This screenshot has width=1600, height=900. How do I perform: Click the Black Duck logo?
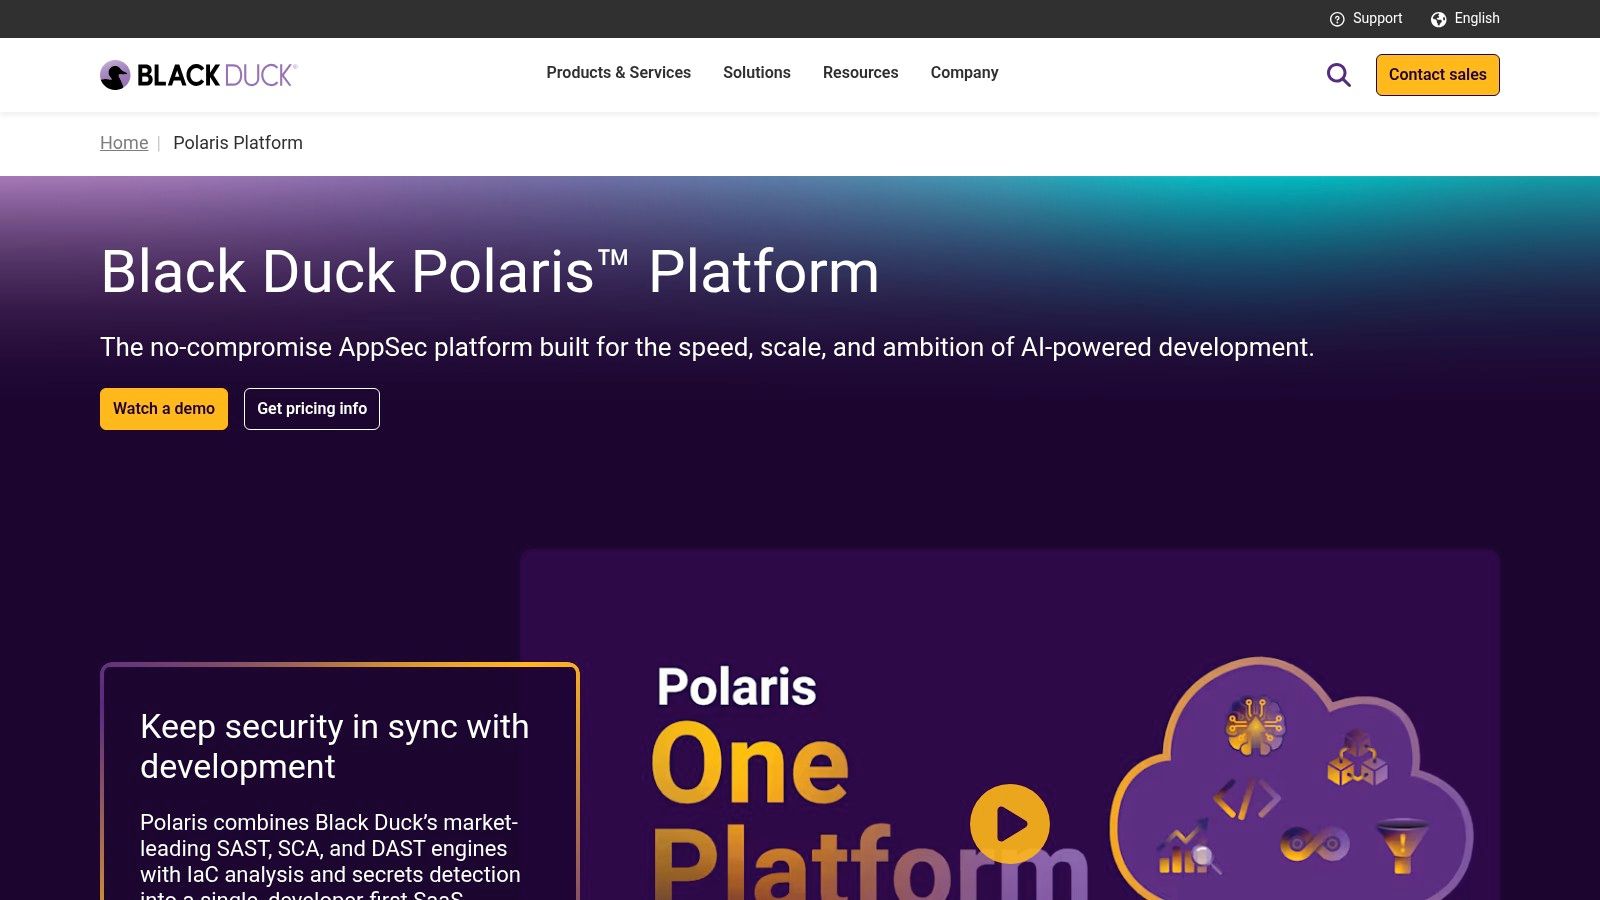[198, 75]
